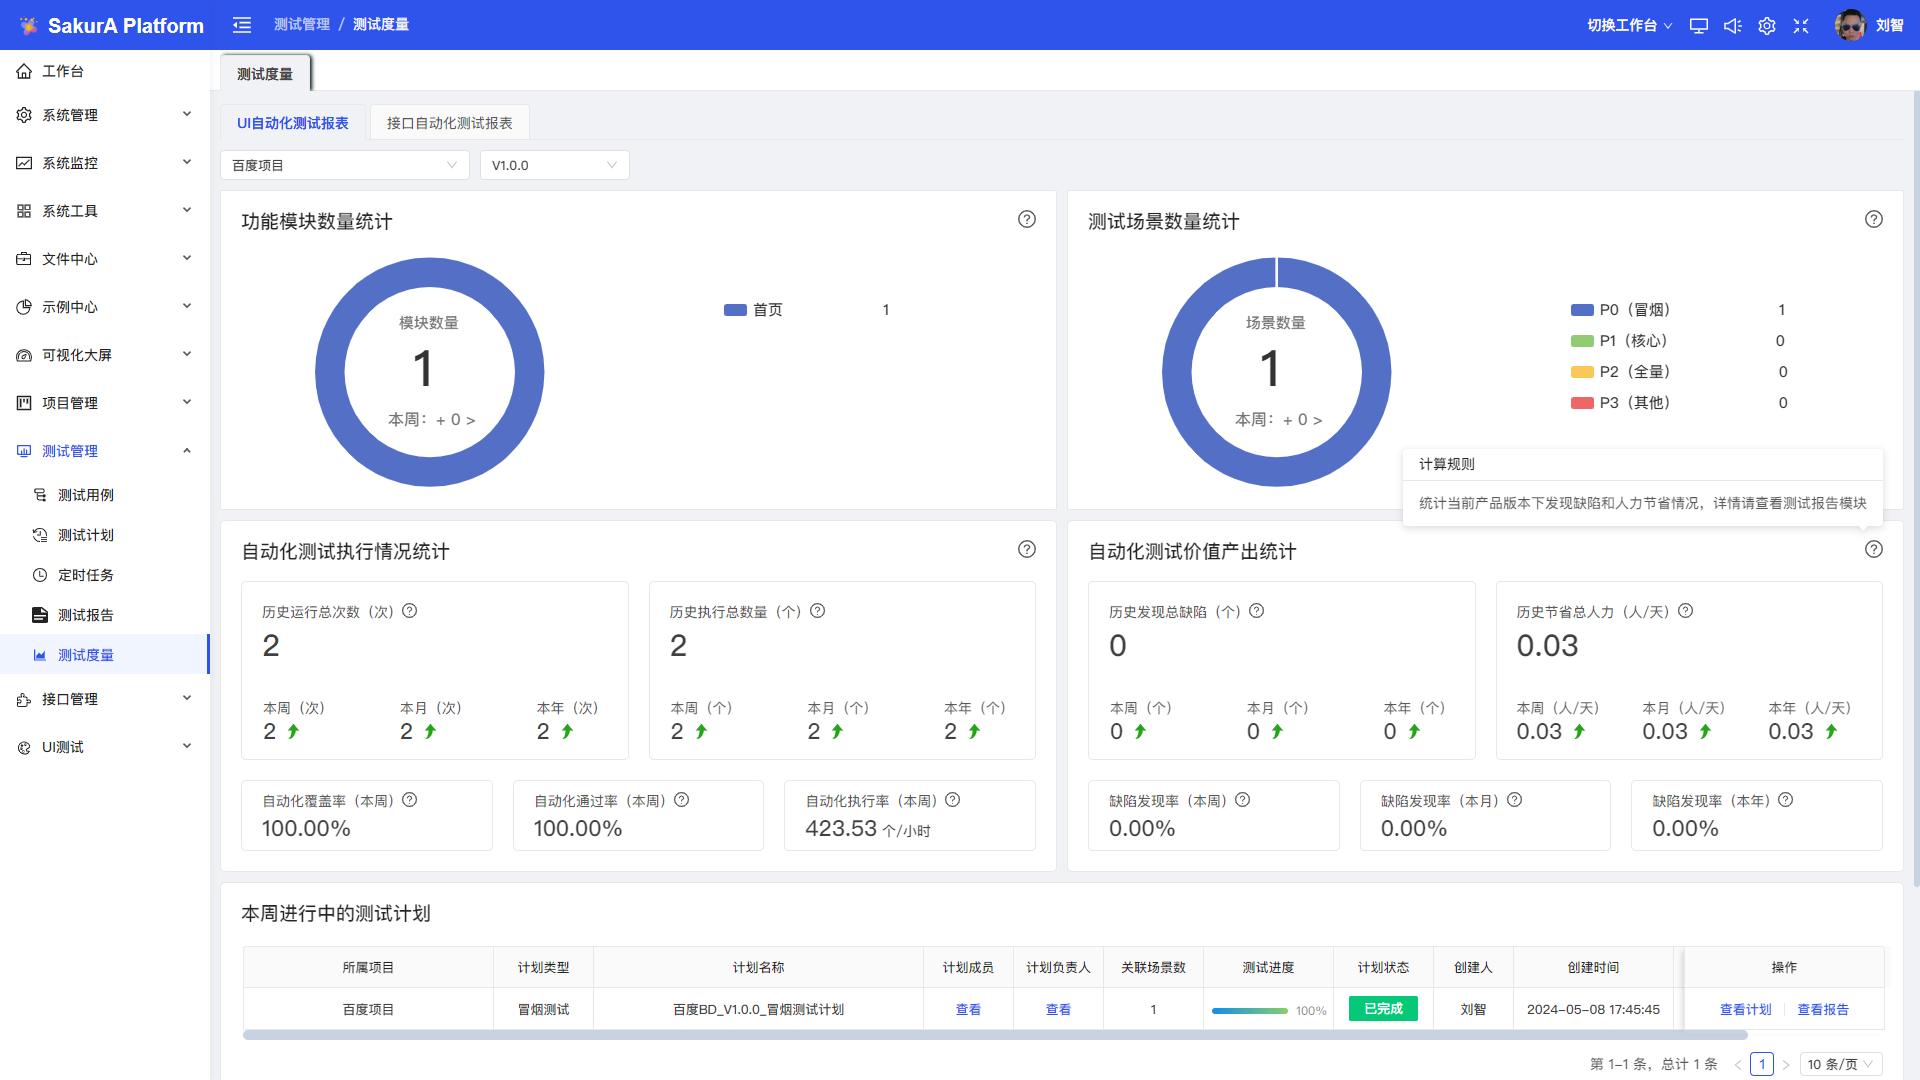Image resolution: width=1920 pixels, height=1080 pixels.
Task: Expand 系统工具 menu
Action: [x=105, y=211]
